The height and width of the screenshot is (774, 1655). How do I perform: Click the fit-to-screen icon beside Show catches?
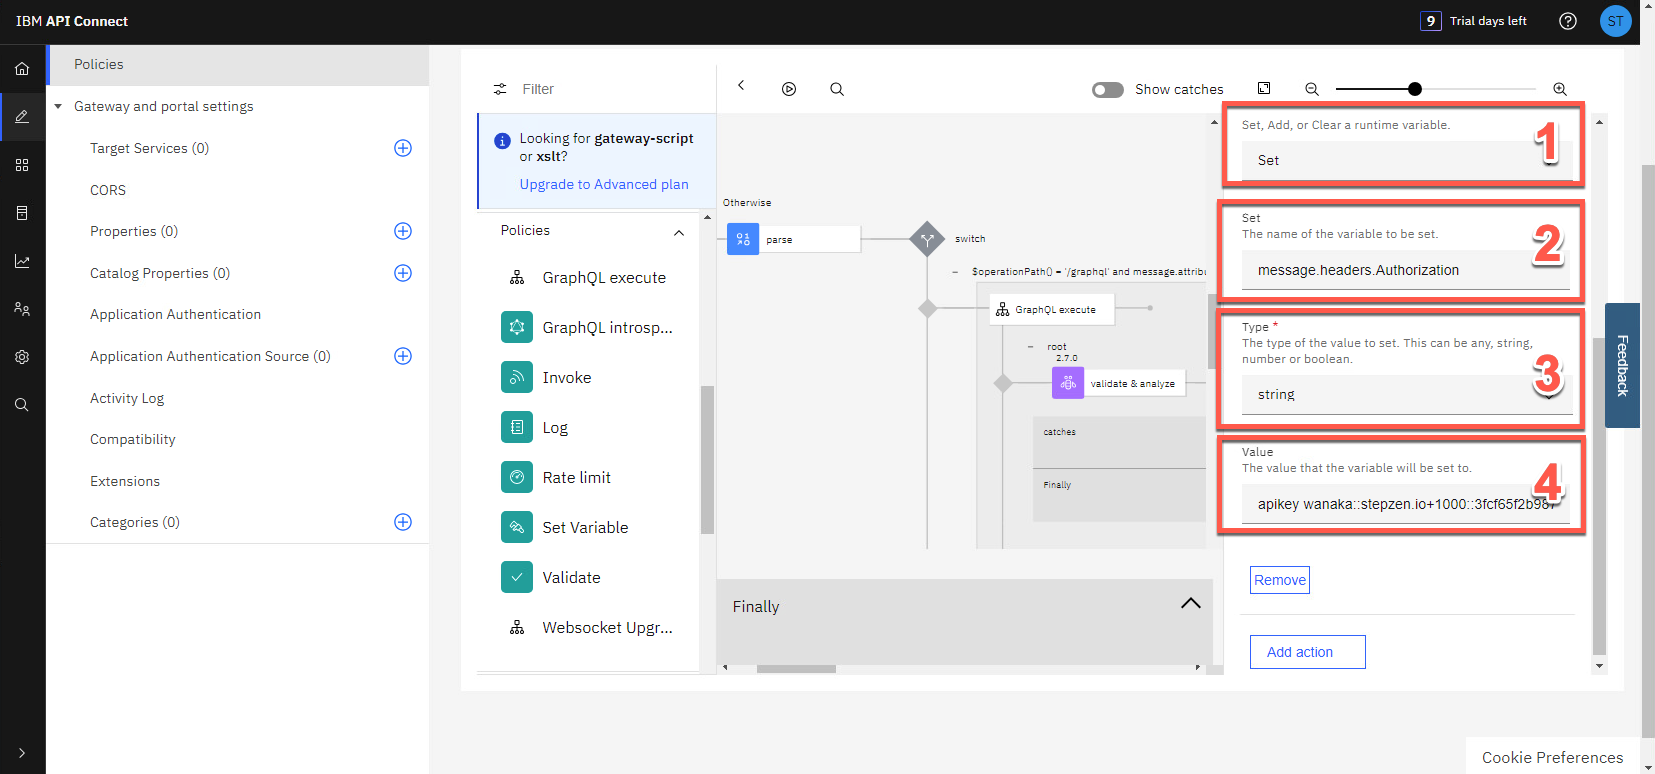pos(1264,89)
